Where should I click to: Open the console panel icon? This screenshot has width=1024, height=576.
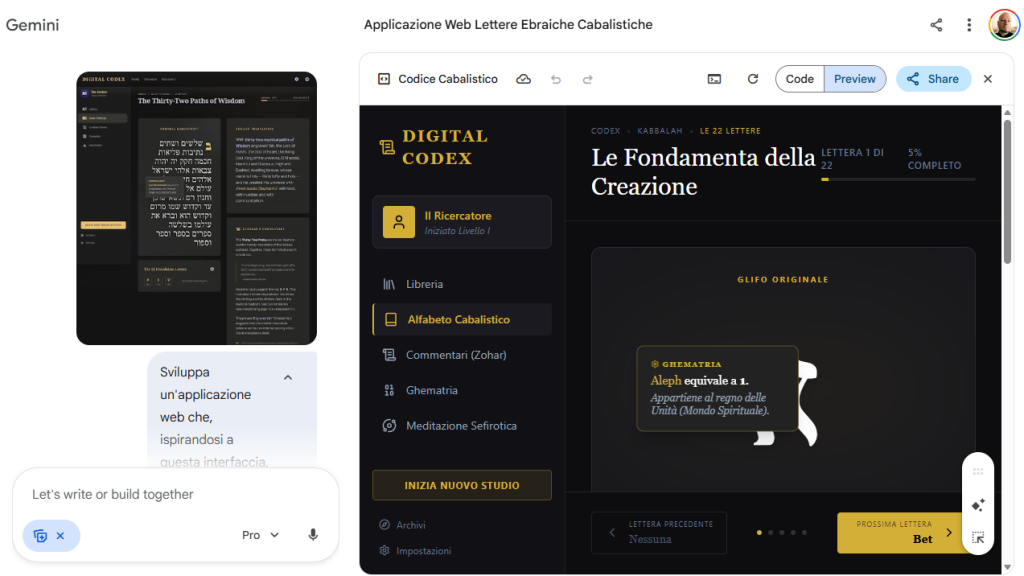point(714,79)
